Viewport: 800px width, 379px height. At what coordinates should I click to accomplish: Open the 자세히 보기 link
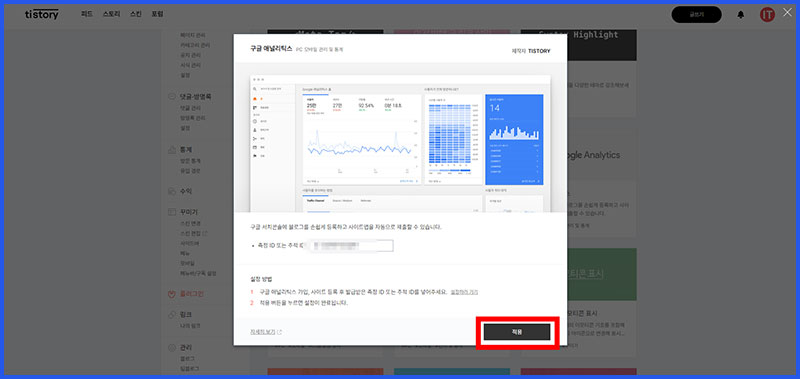265,332
